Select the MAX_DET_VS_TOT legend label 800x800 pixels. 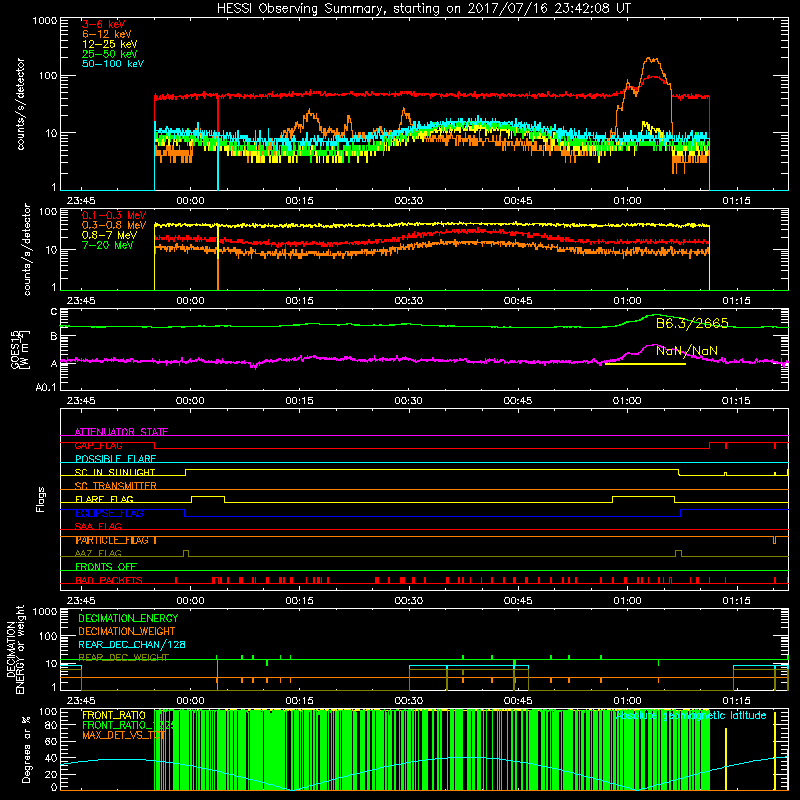pos(124,735)
